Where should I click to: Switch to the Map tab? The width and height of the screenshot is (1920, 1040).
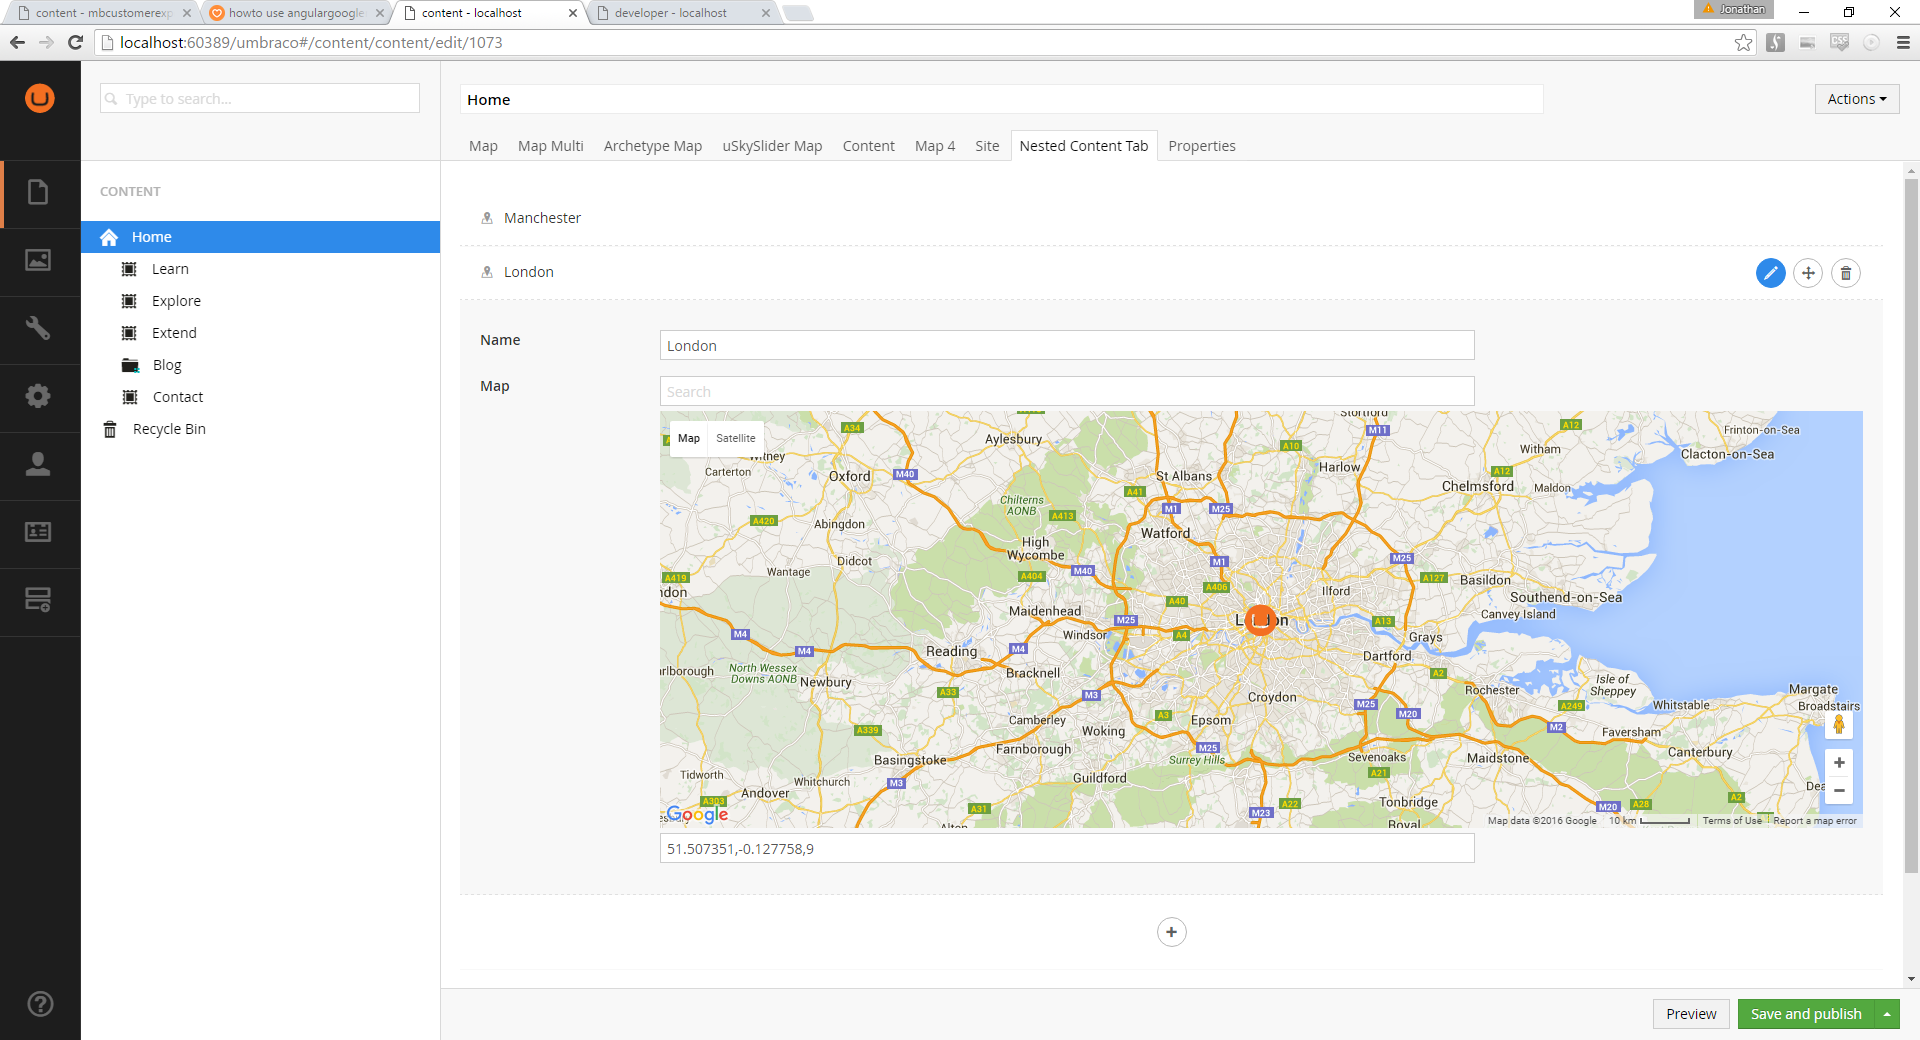pos(483,146)
